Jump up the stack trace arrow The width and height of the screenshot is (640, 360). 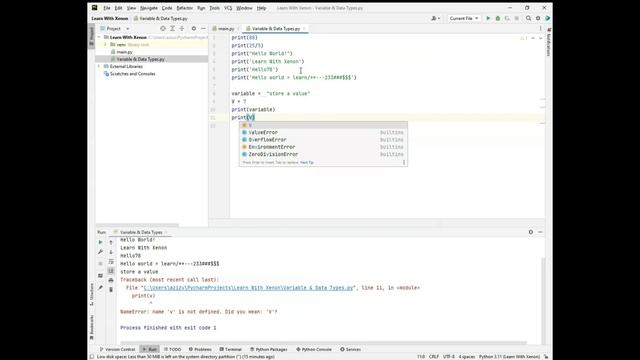click(x=111, y=242)
